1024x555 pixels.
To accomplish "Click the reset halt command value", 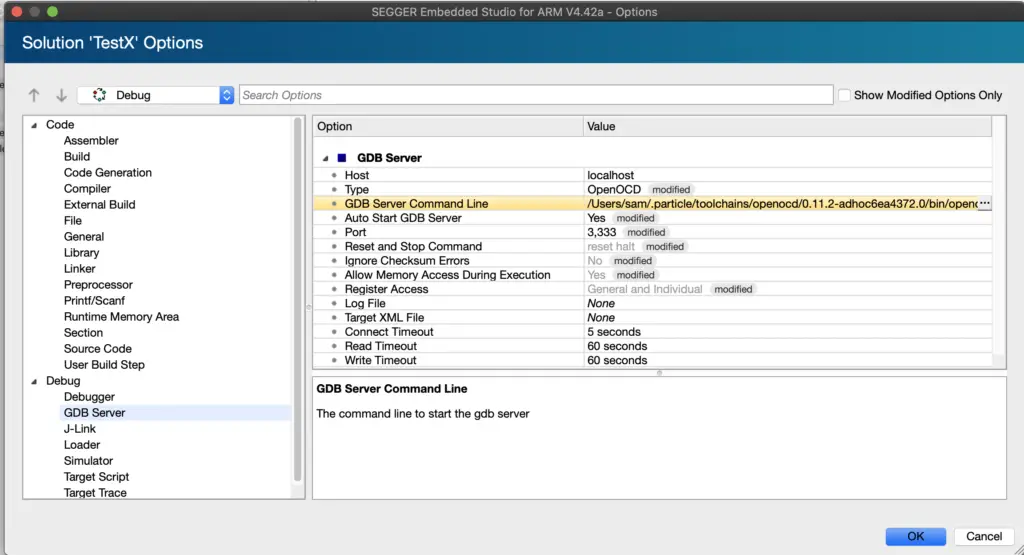I will 611,247.
